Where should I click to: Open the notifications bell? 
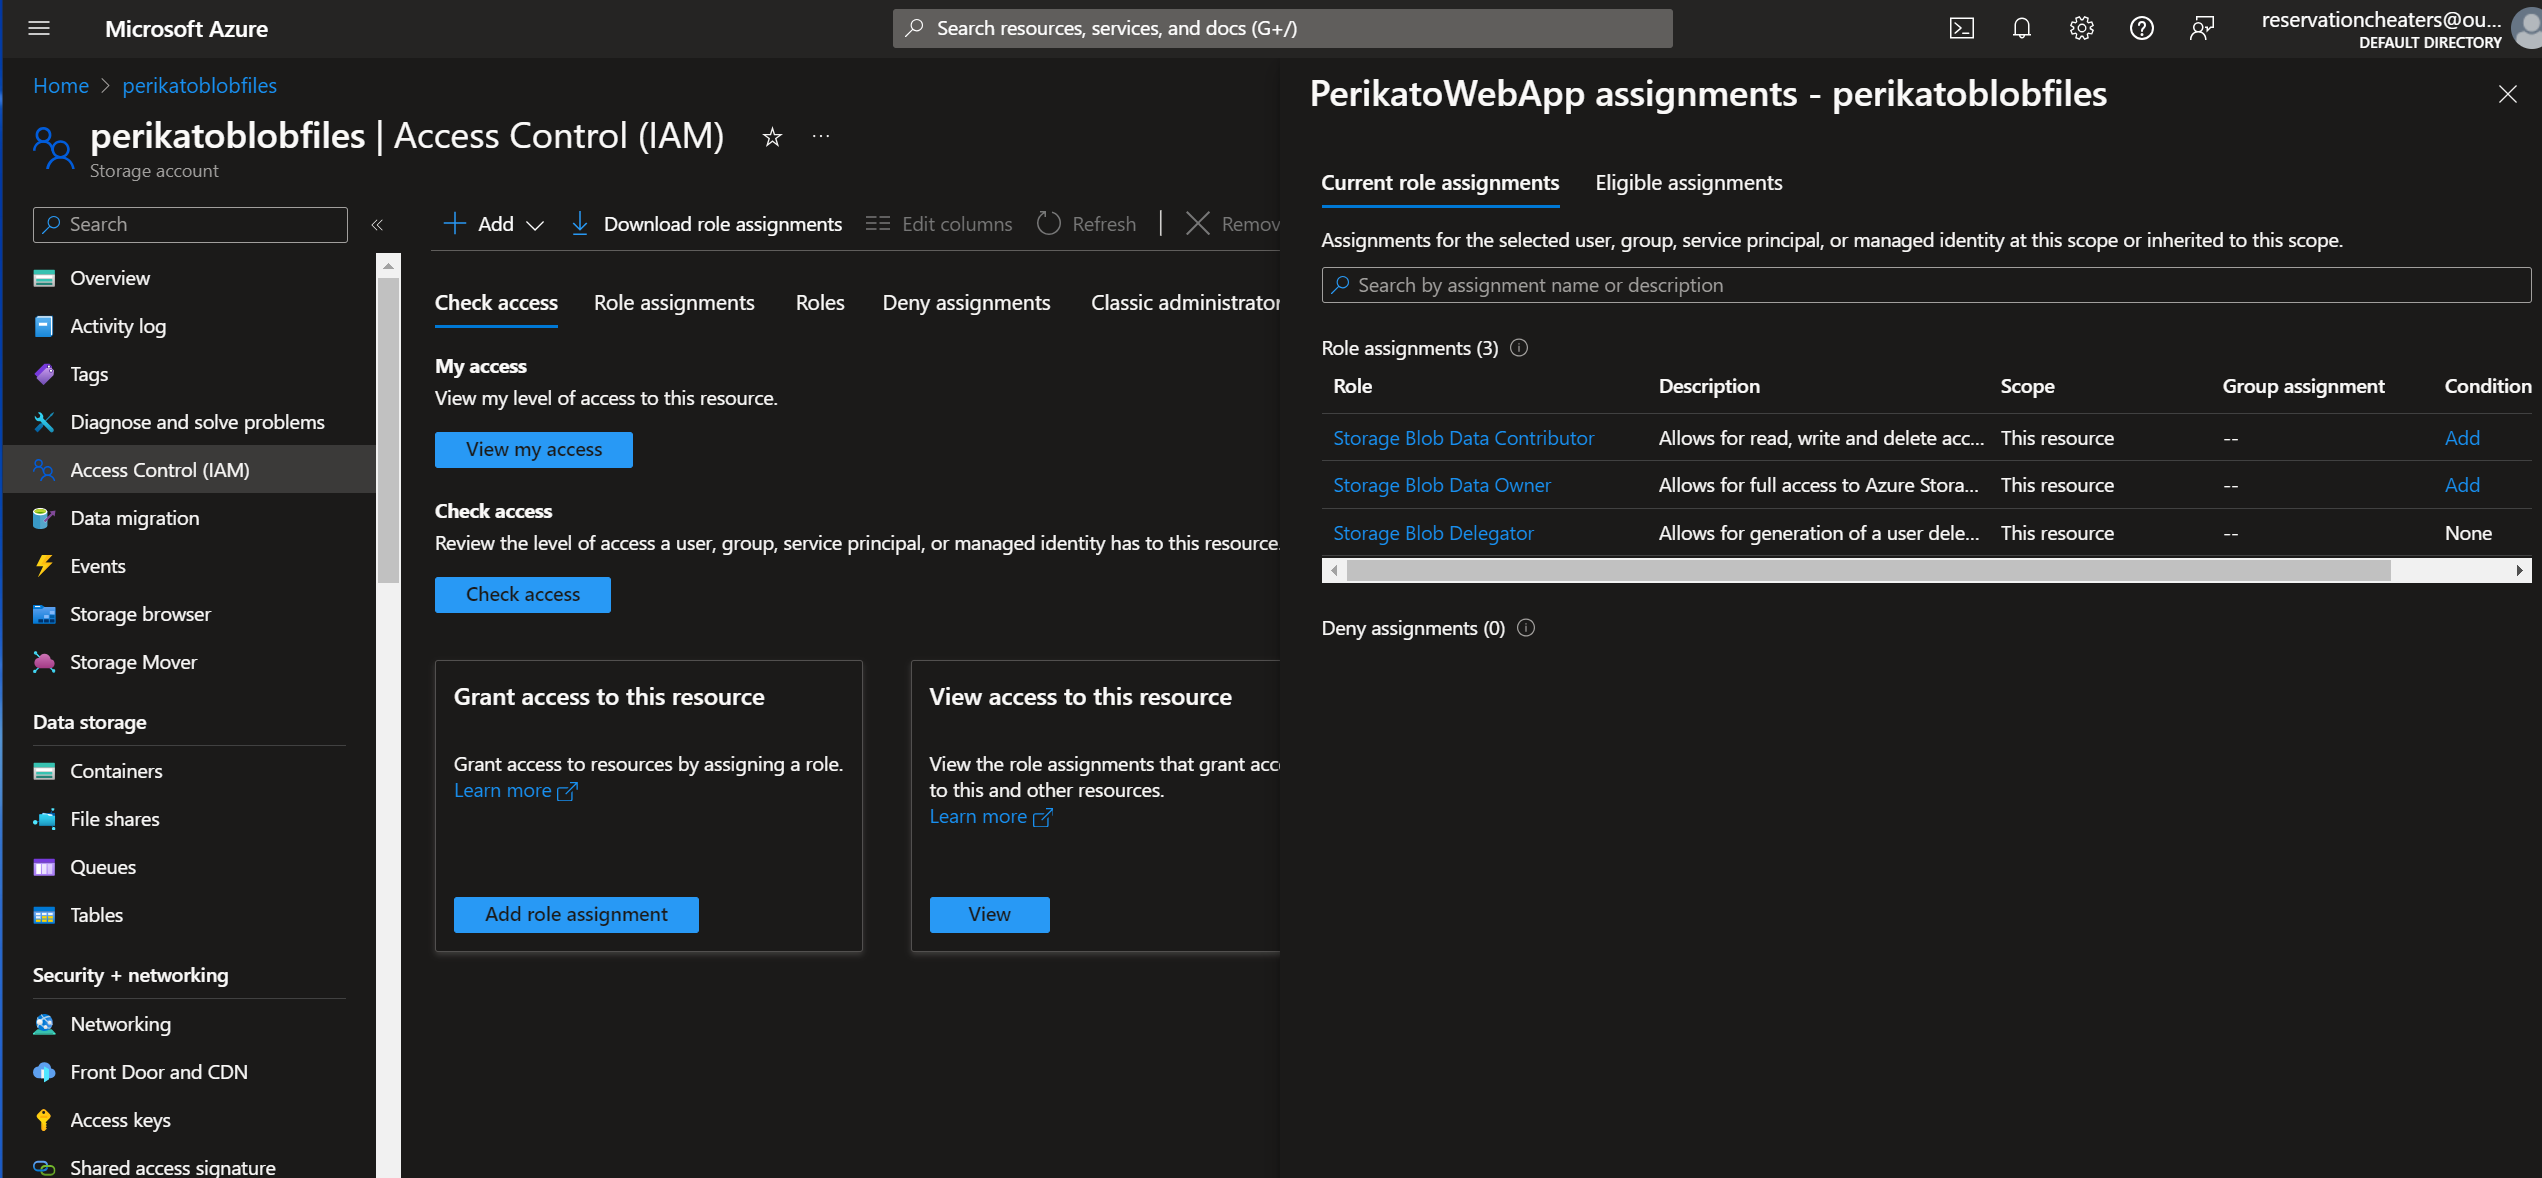point(2021,28)
